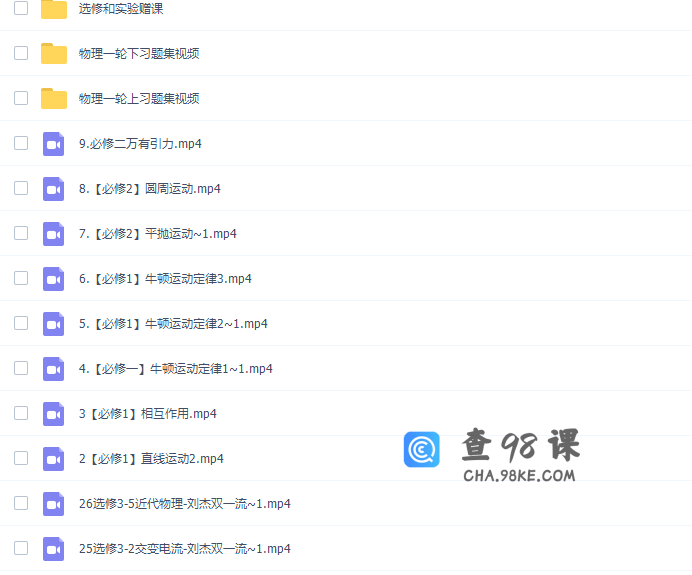Open folder name 物理一轮下习题集视频
Viewport: 692px width, 575px height.
(139, 53)
